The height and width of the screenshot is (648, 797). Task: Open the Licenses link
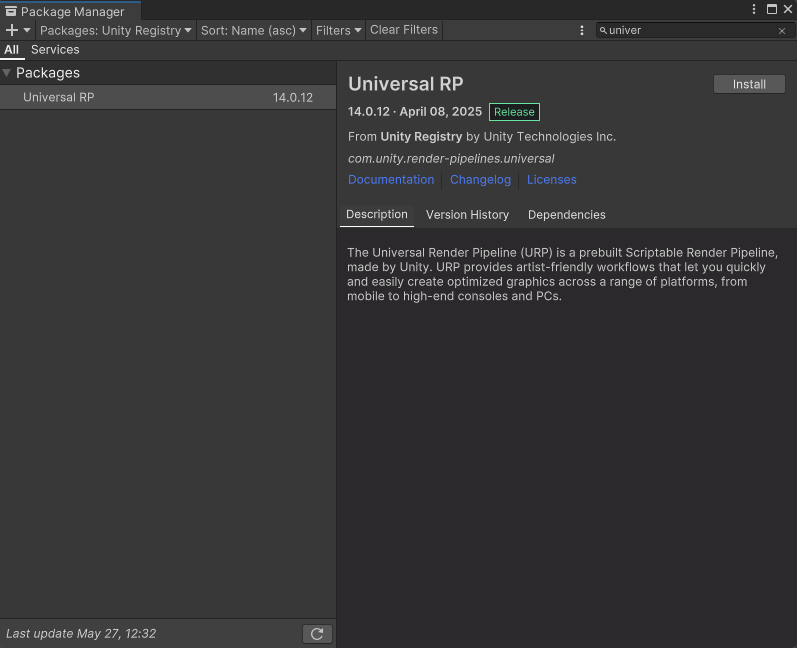[551, 180]
